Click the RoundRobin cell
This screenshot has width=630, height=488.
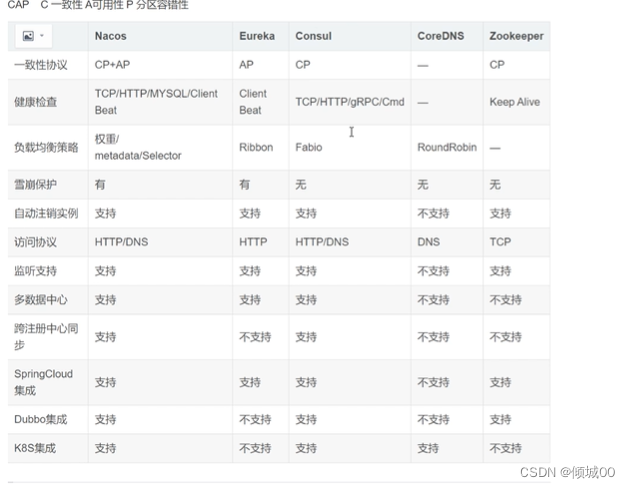[447, 147]
